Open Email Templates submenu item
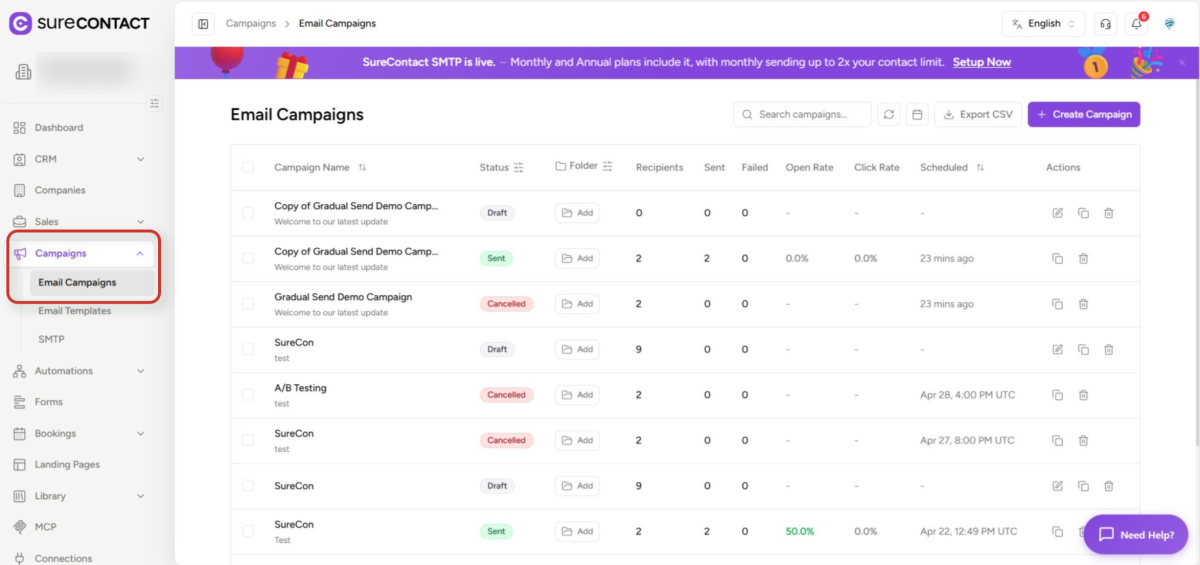Image resolution: width=1200 pixels, height=565 pixels. pos(75,311)
